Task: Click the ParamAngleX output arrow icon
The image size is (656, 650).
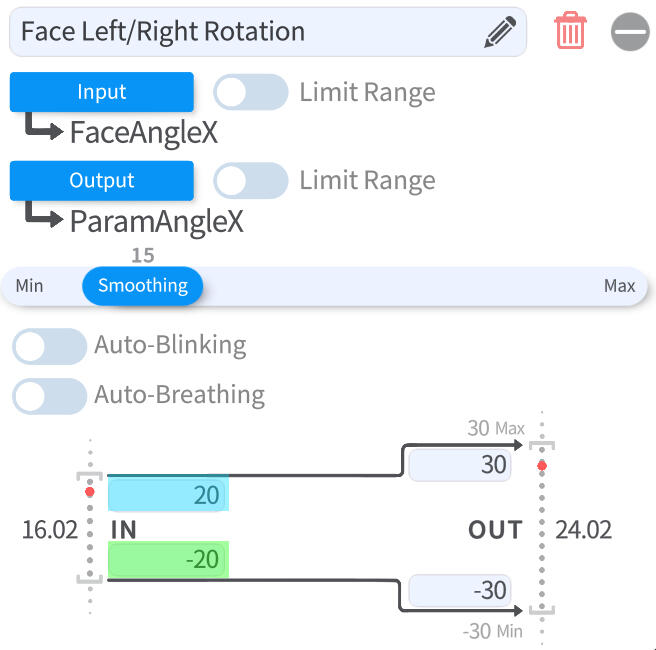Action: 44,216
